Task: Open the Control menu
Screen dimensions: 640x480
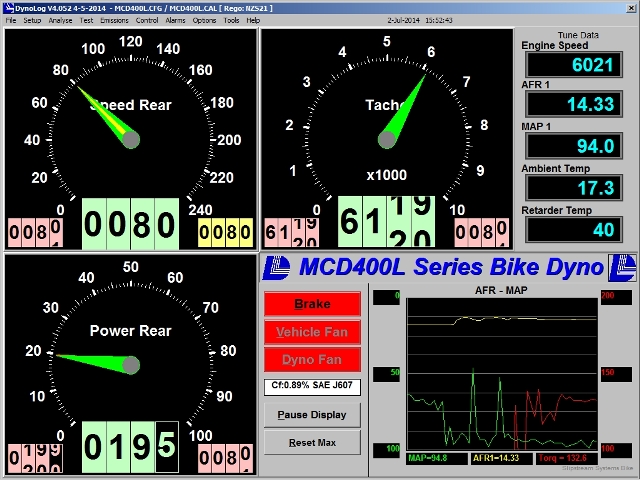Action: click(147, 20)
